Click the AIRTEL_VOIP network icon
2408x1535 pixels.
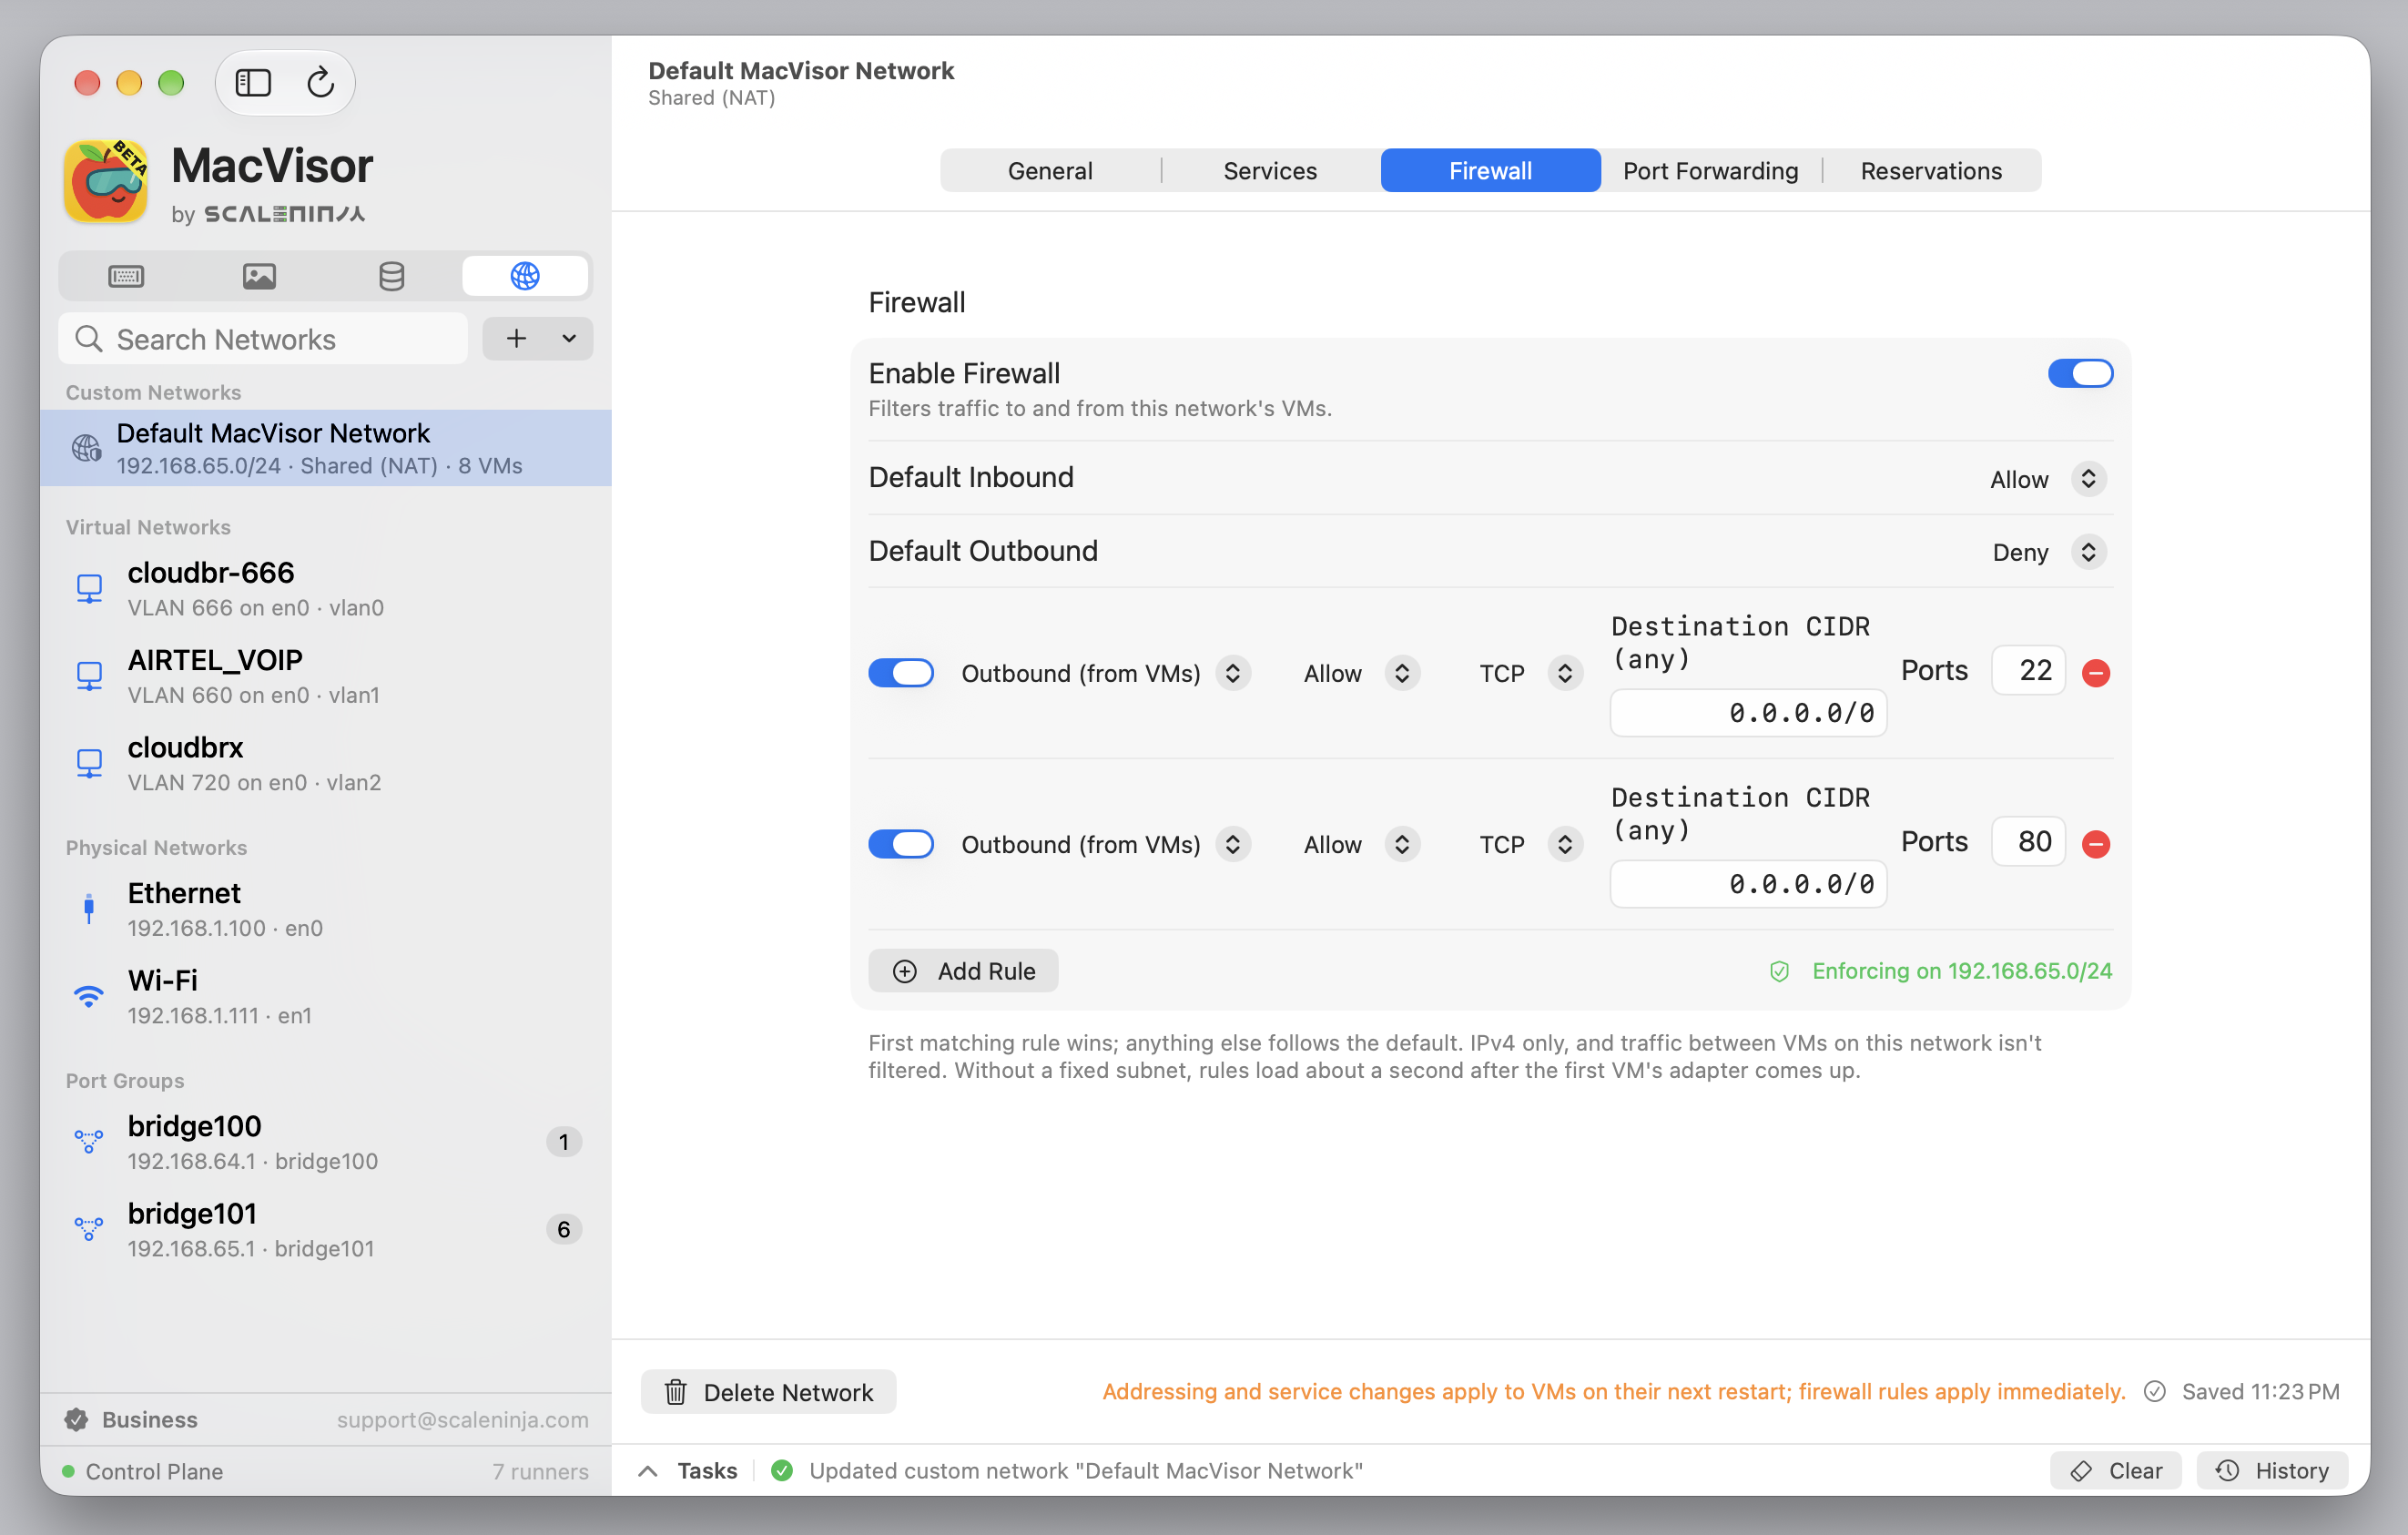click(x=90, y=675)
